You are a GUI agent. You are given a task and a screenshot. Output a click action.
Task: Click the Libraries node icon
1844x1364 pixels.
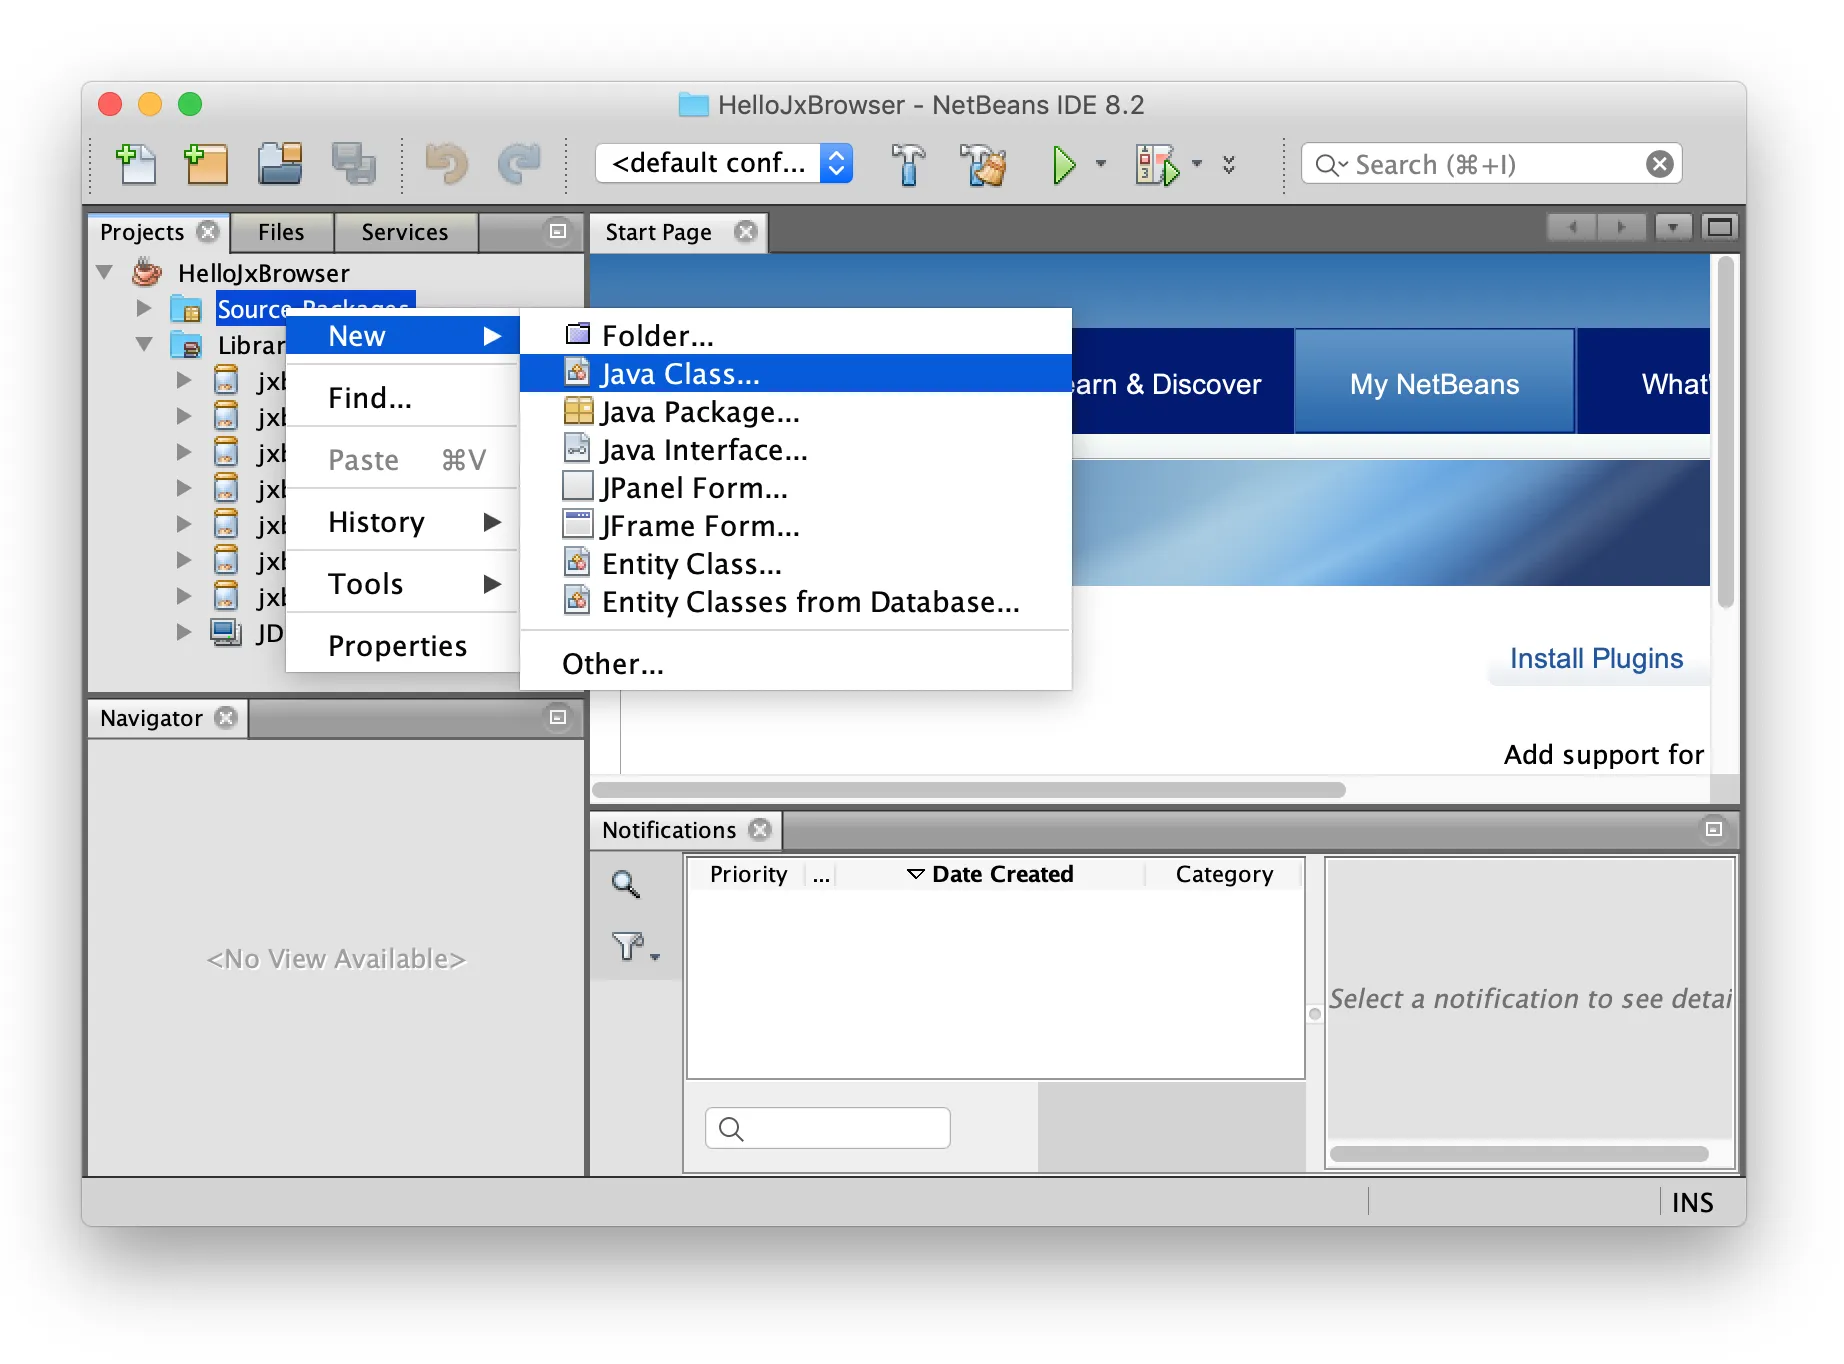[x=186, y=345]
